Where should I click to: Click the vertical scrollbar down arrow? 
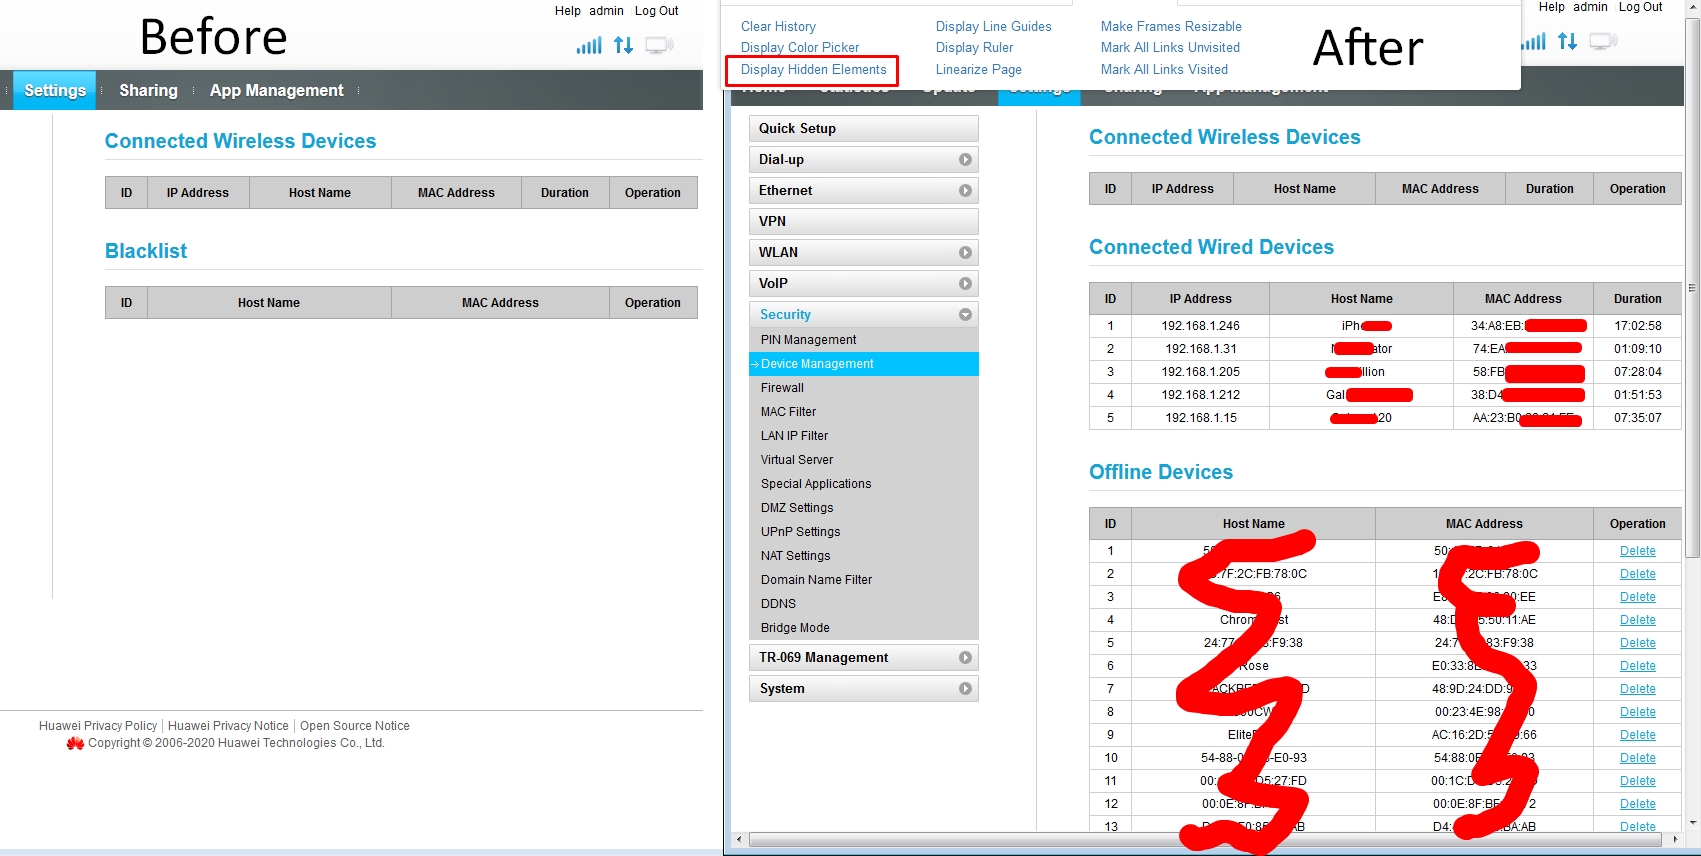1692,823
